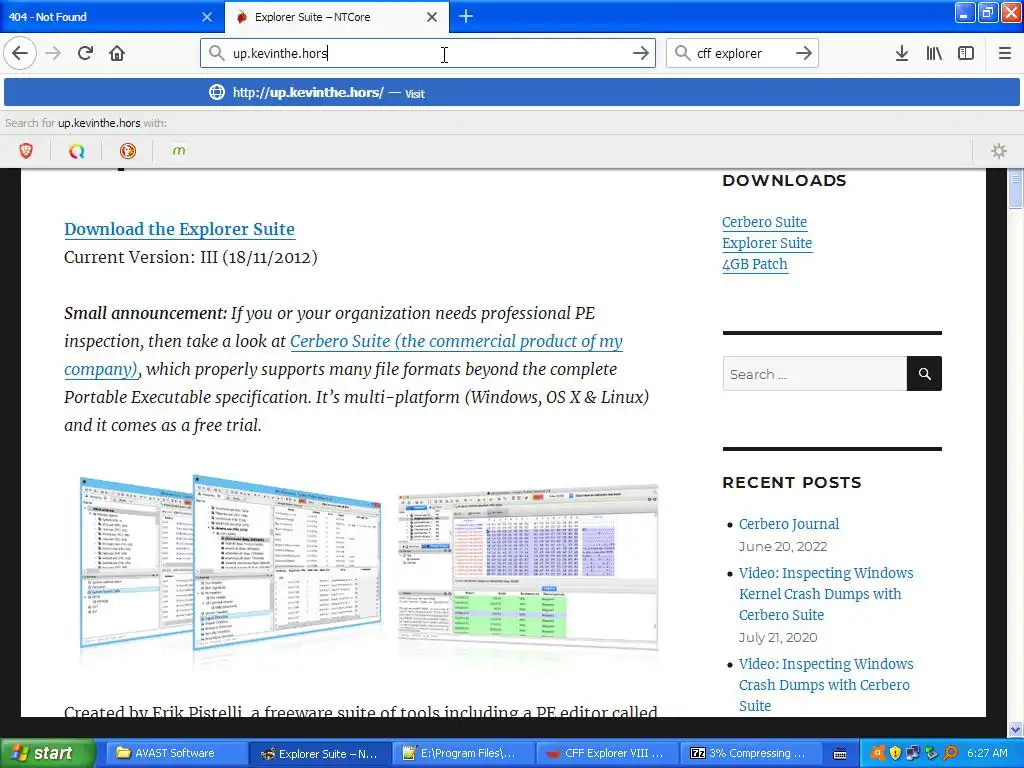Open the browser hamburger menu

coord(1005,53)
